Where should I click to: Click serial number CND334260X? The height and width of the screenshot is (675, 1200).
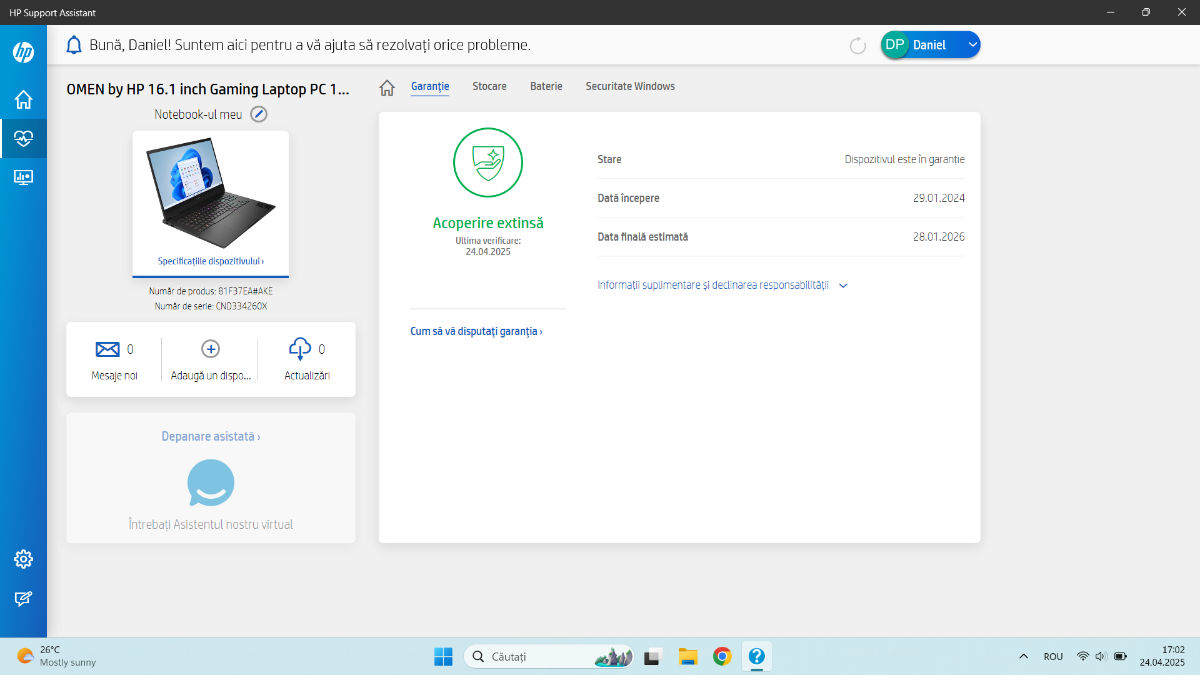click(241, 306)
